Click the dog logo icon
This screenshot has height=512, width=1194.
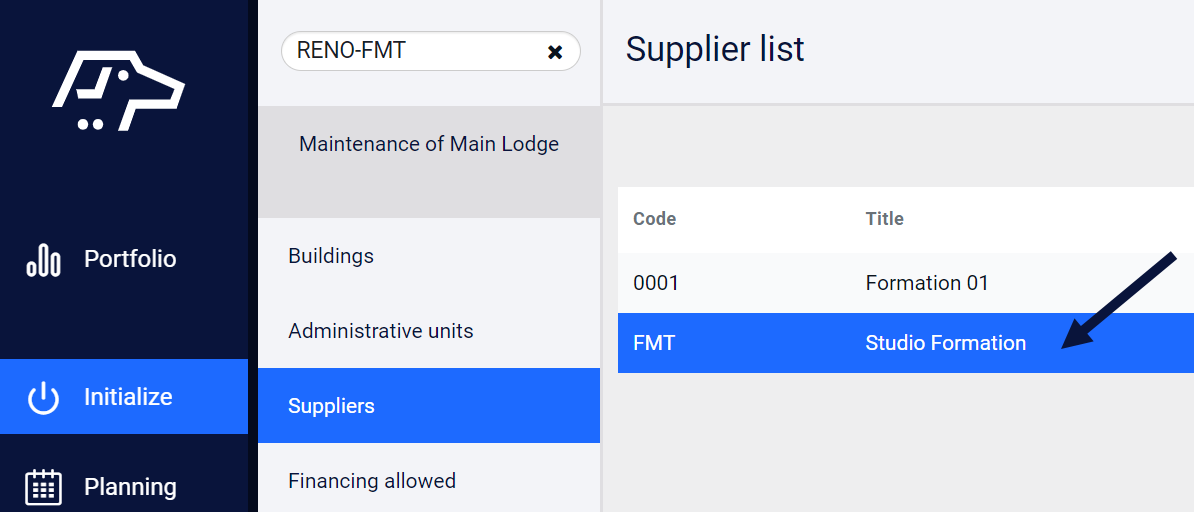pyautogui.click(x=118, y=90)
